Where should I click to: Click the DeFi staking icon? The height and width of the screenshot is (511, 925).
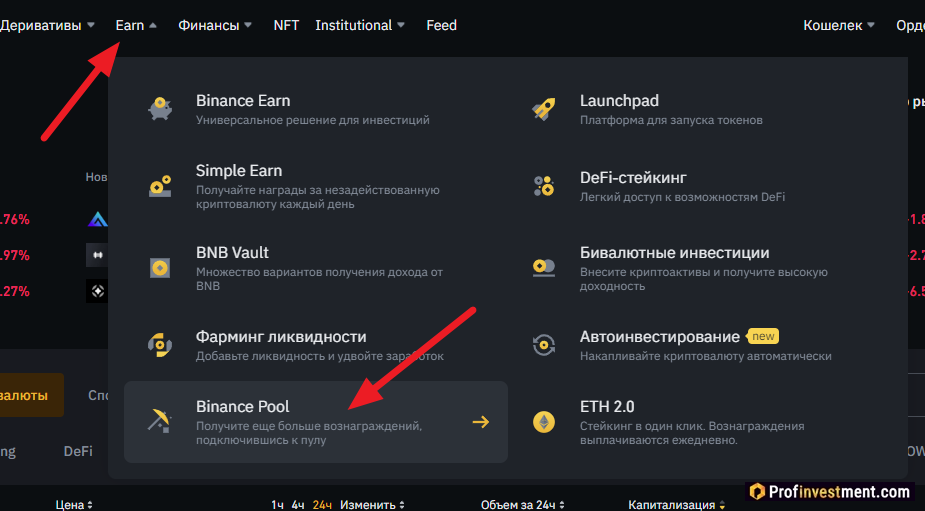coord(544,185)
